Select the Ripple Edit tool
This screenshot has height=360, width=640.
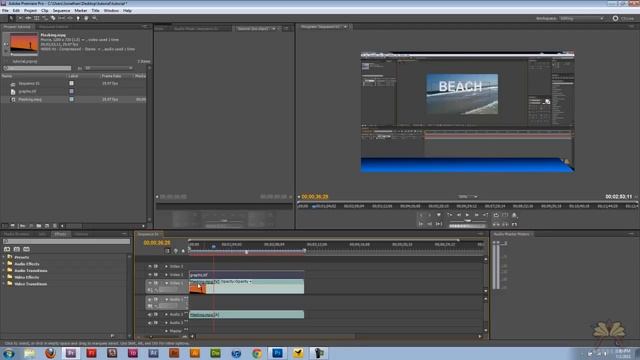(28, 18)
